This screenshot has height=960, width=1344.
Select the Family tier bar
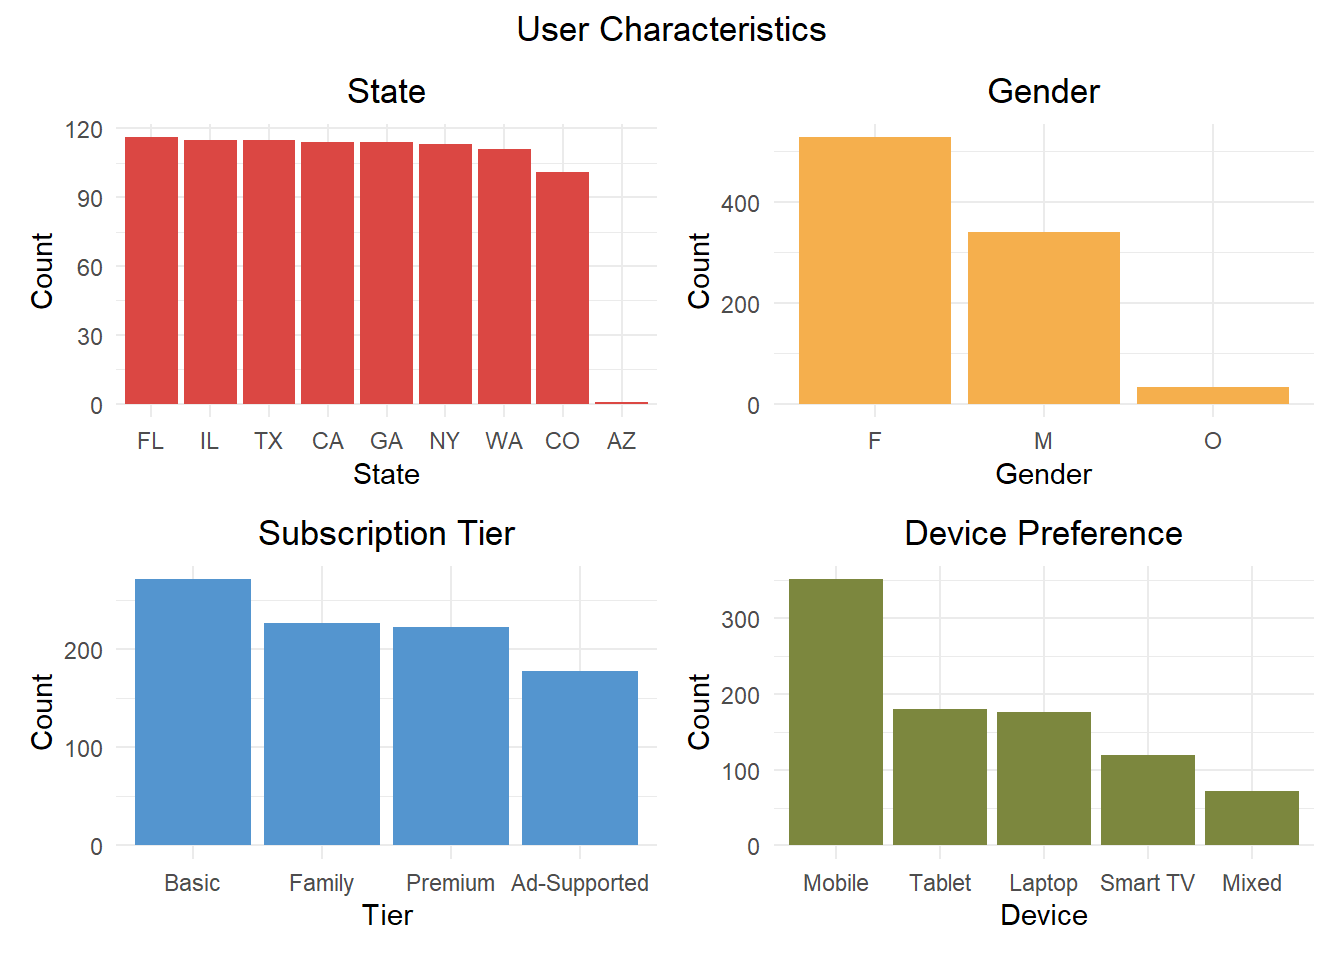point(322,734)
